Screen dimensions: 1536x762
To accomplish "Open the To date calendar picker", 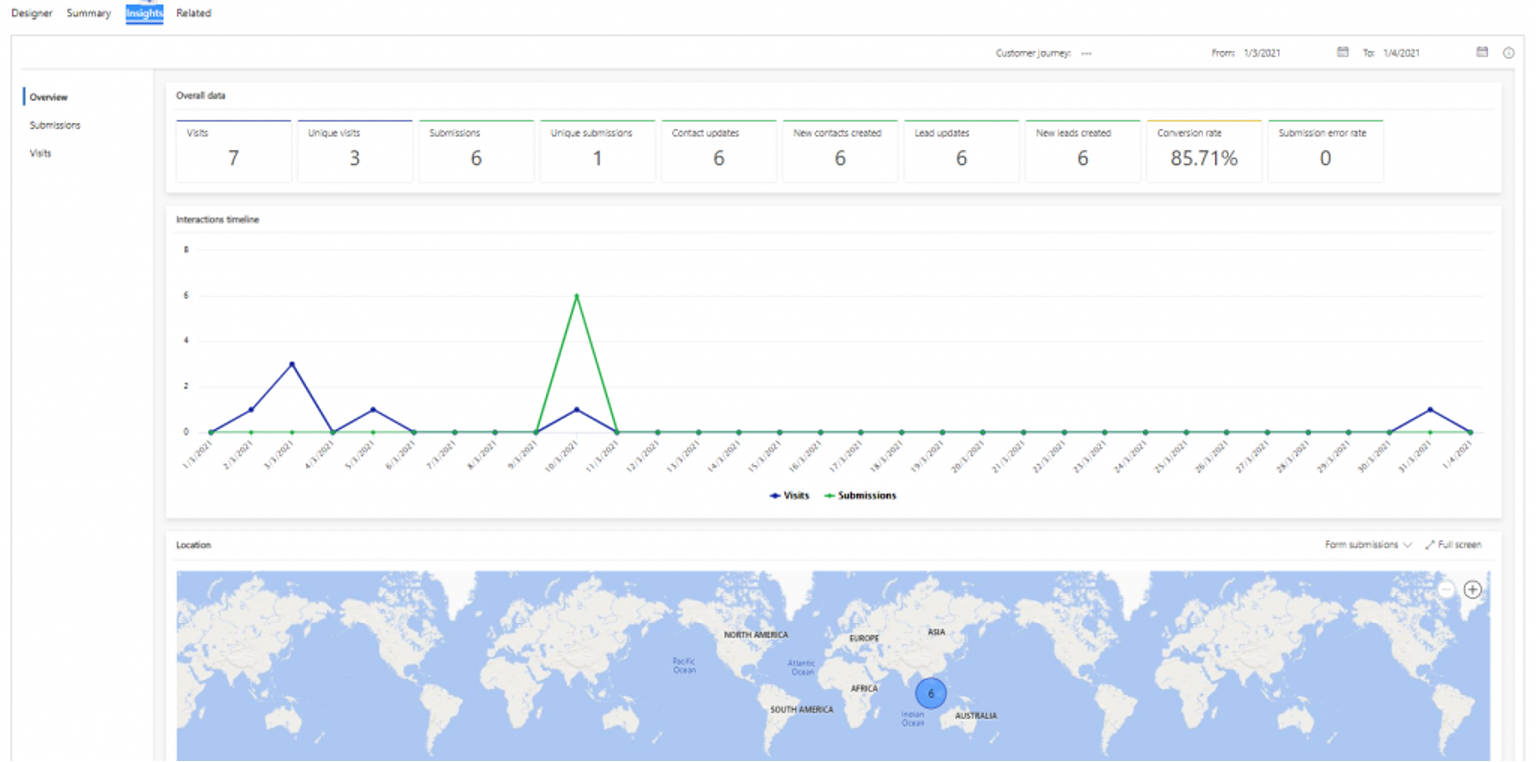I will click(1482, 53).
